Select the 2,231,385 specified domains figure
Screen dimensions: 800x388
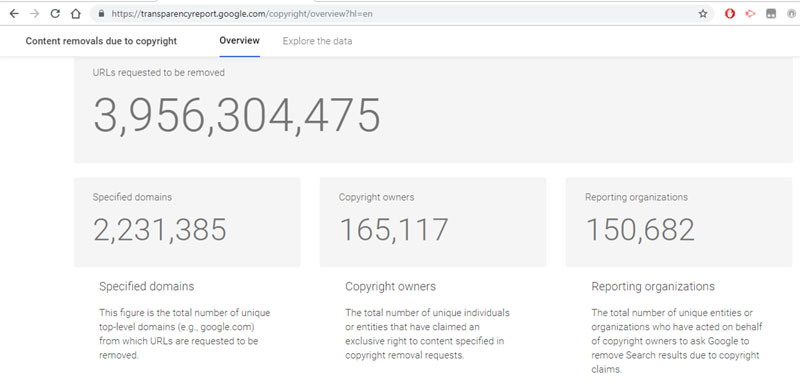coord(160,229)
